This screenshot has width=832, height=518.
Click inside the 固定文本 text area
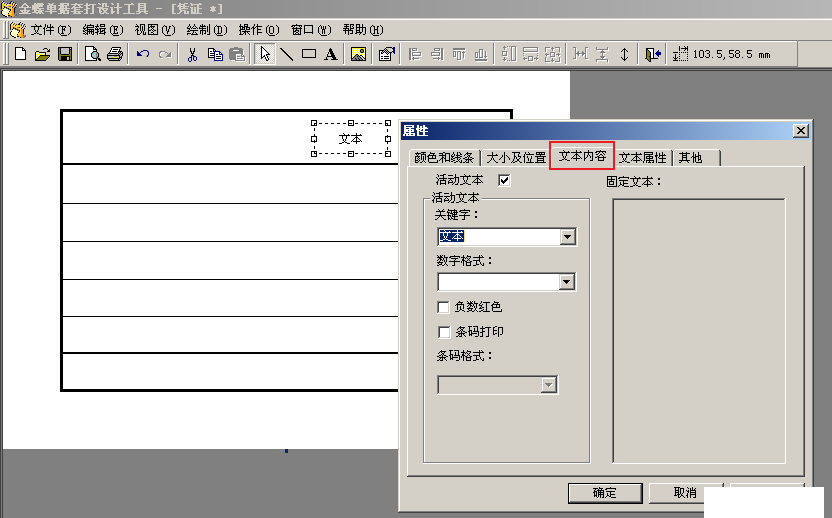pyautogui.click(x=698, y=330)
